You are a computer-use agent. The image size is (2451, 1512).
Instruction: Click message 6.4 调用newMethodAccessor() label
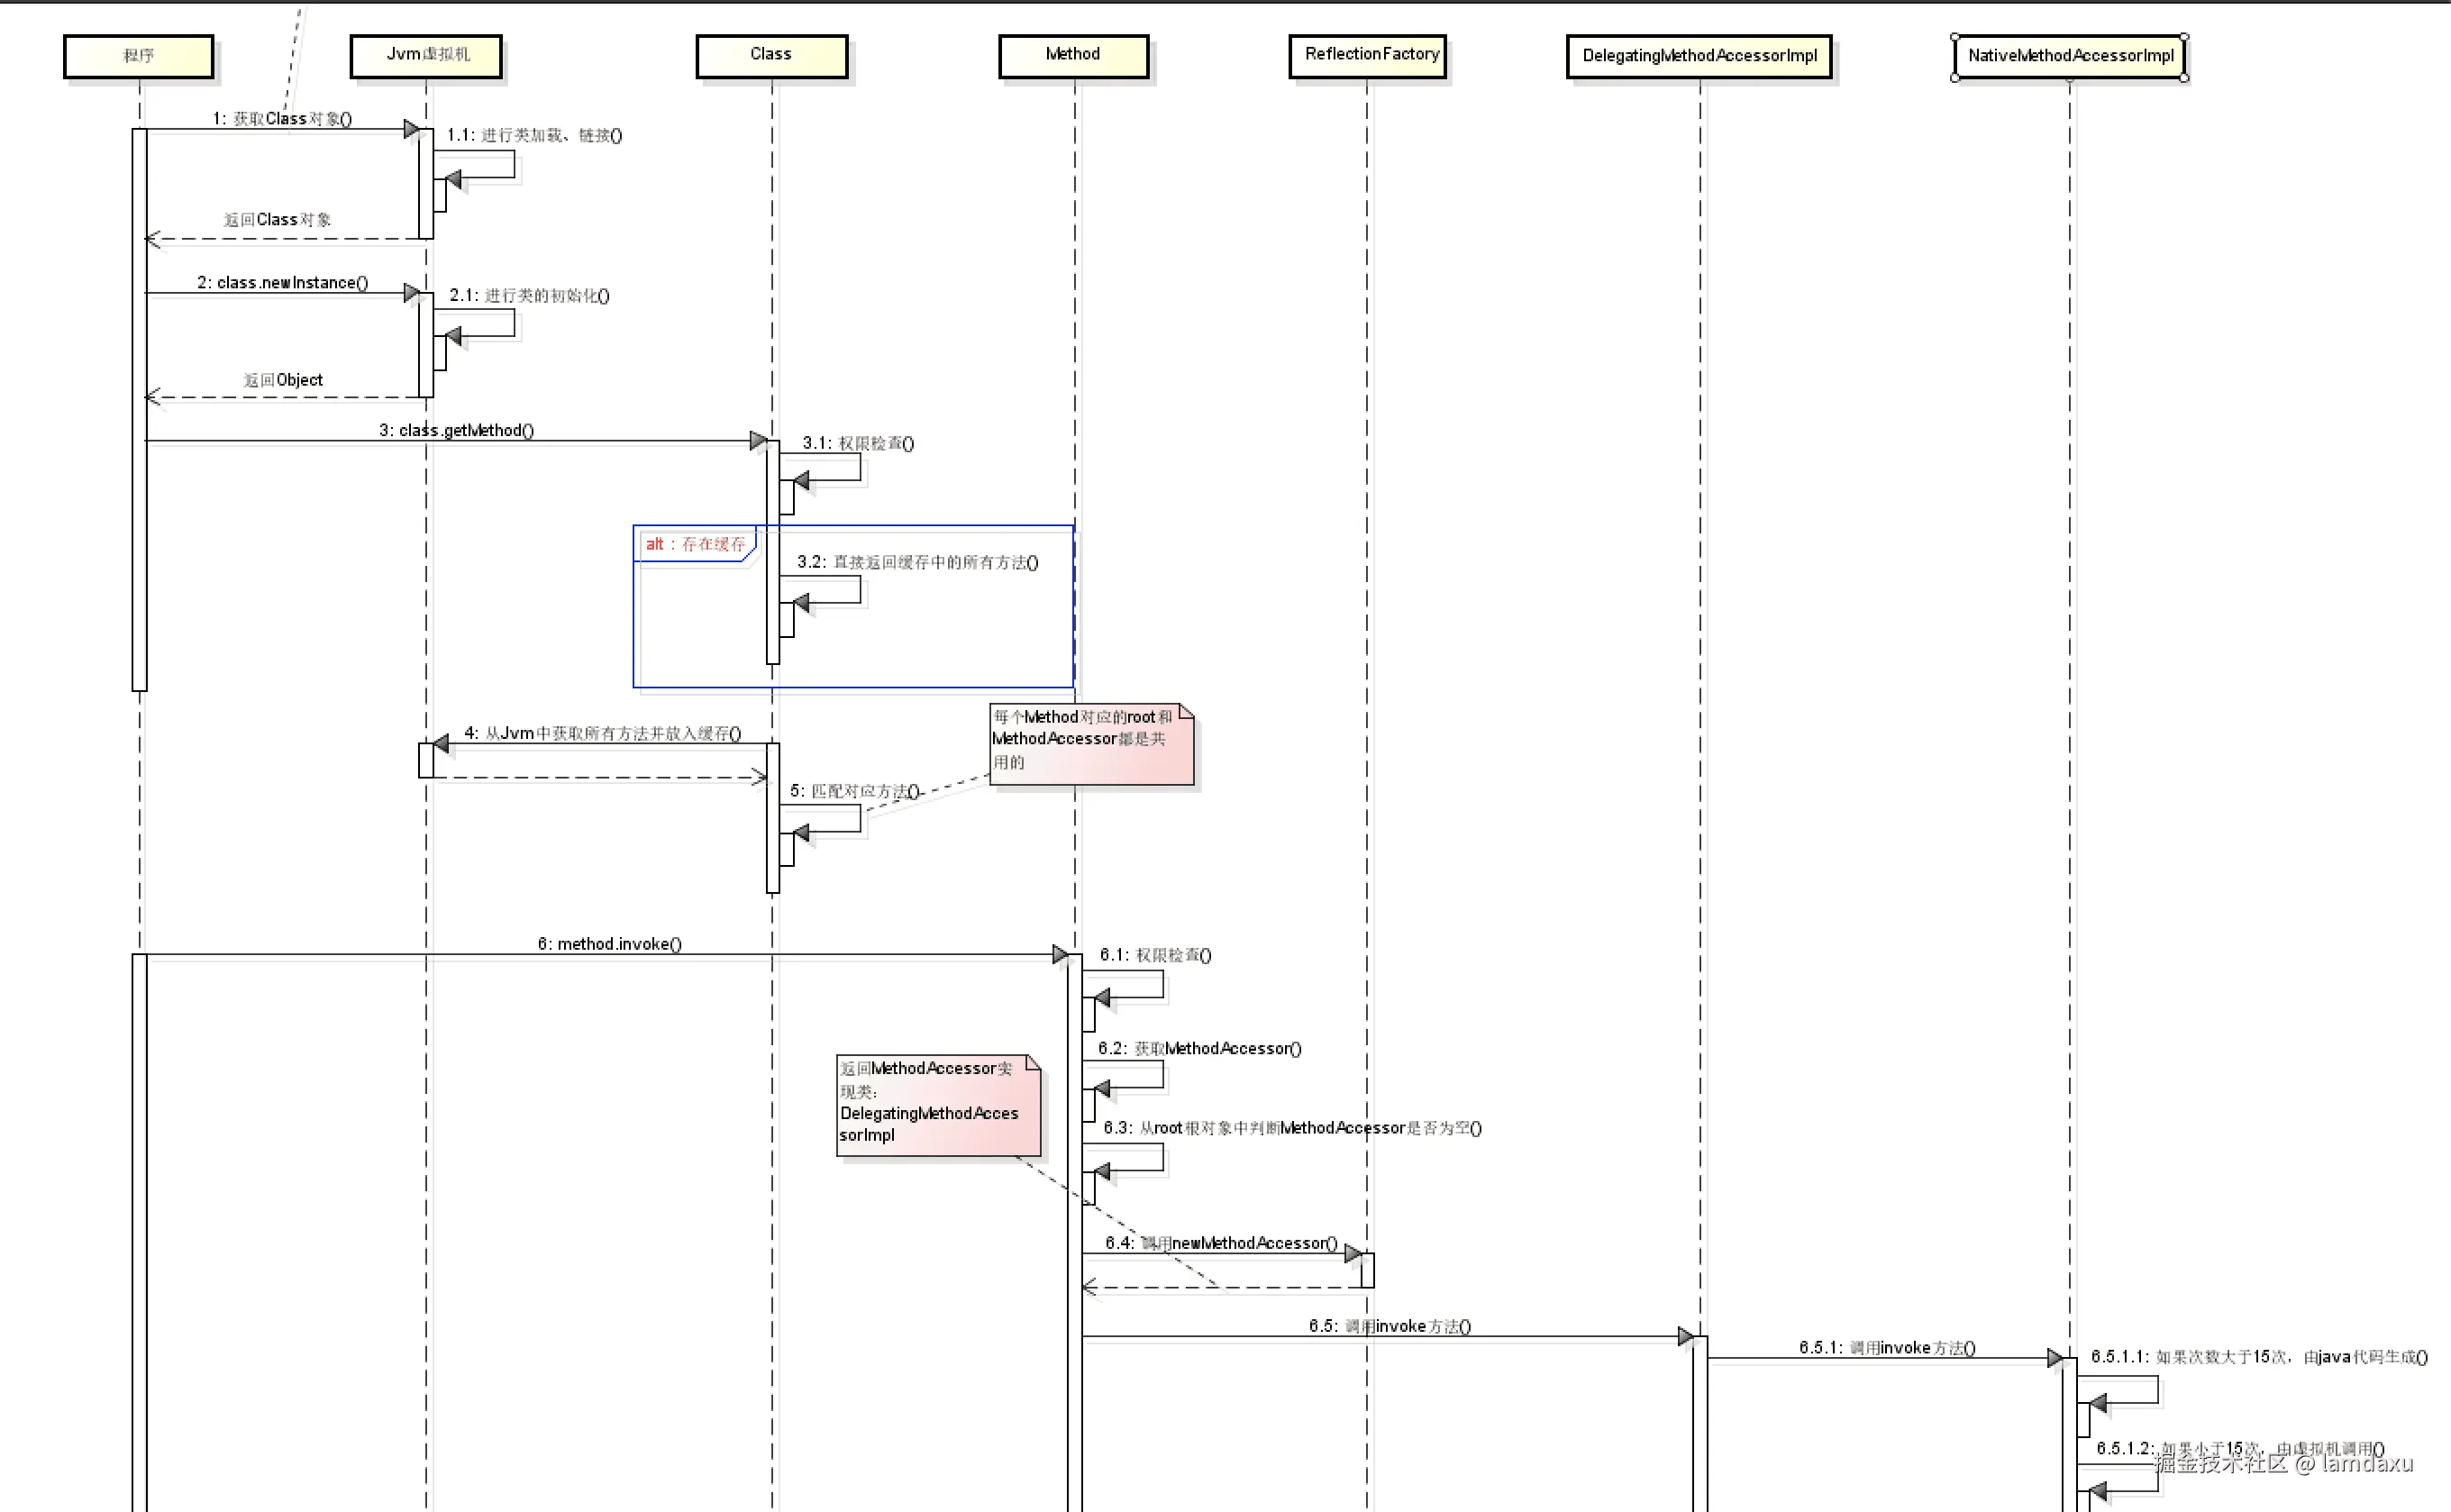click(1220, 1243)
